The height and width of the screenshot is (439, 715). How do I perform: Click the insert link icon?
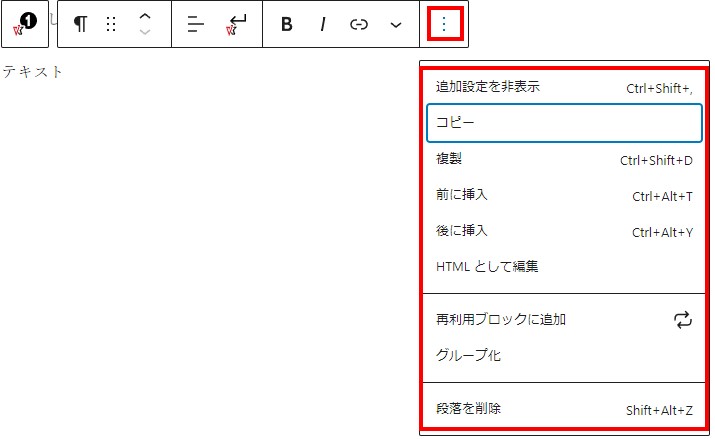359,25
